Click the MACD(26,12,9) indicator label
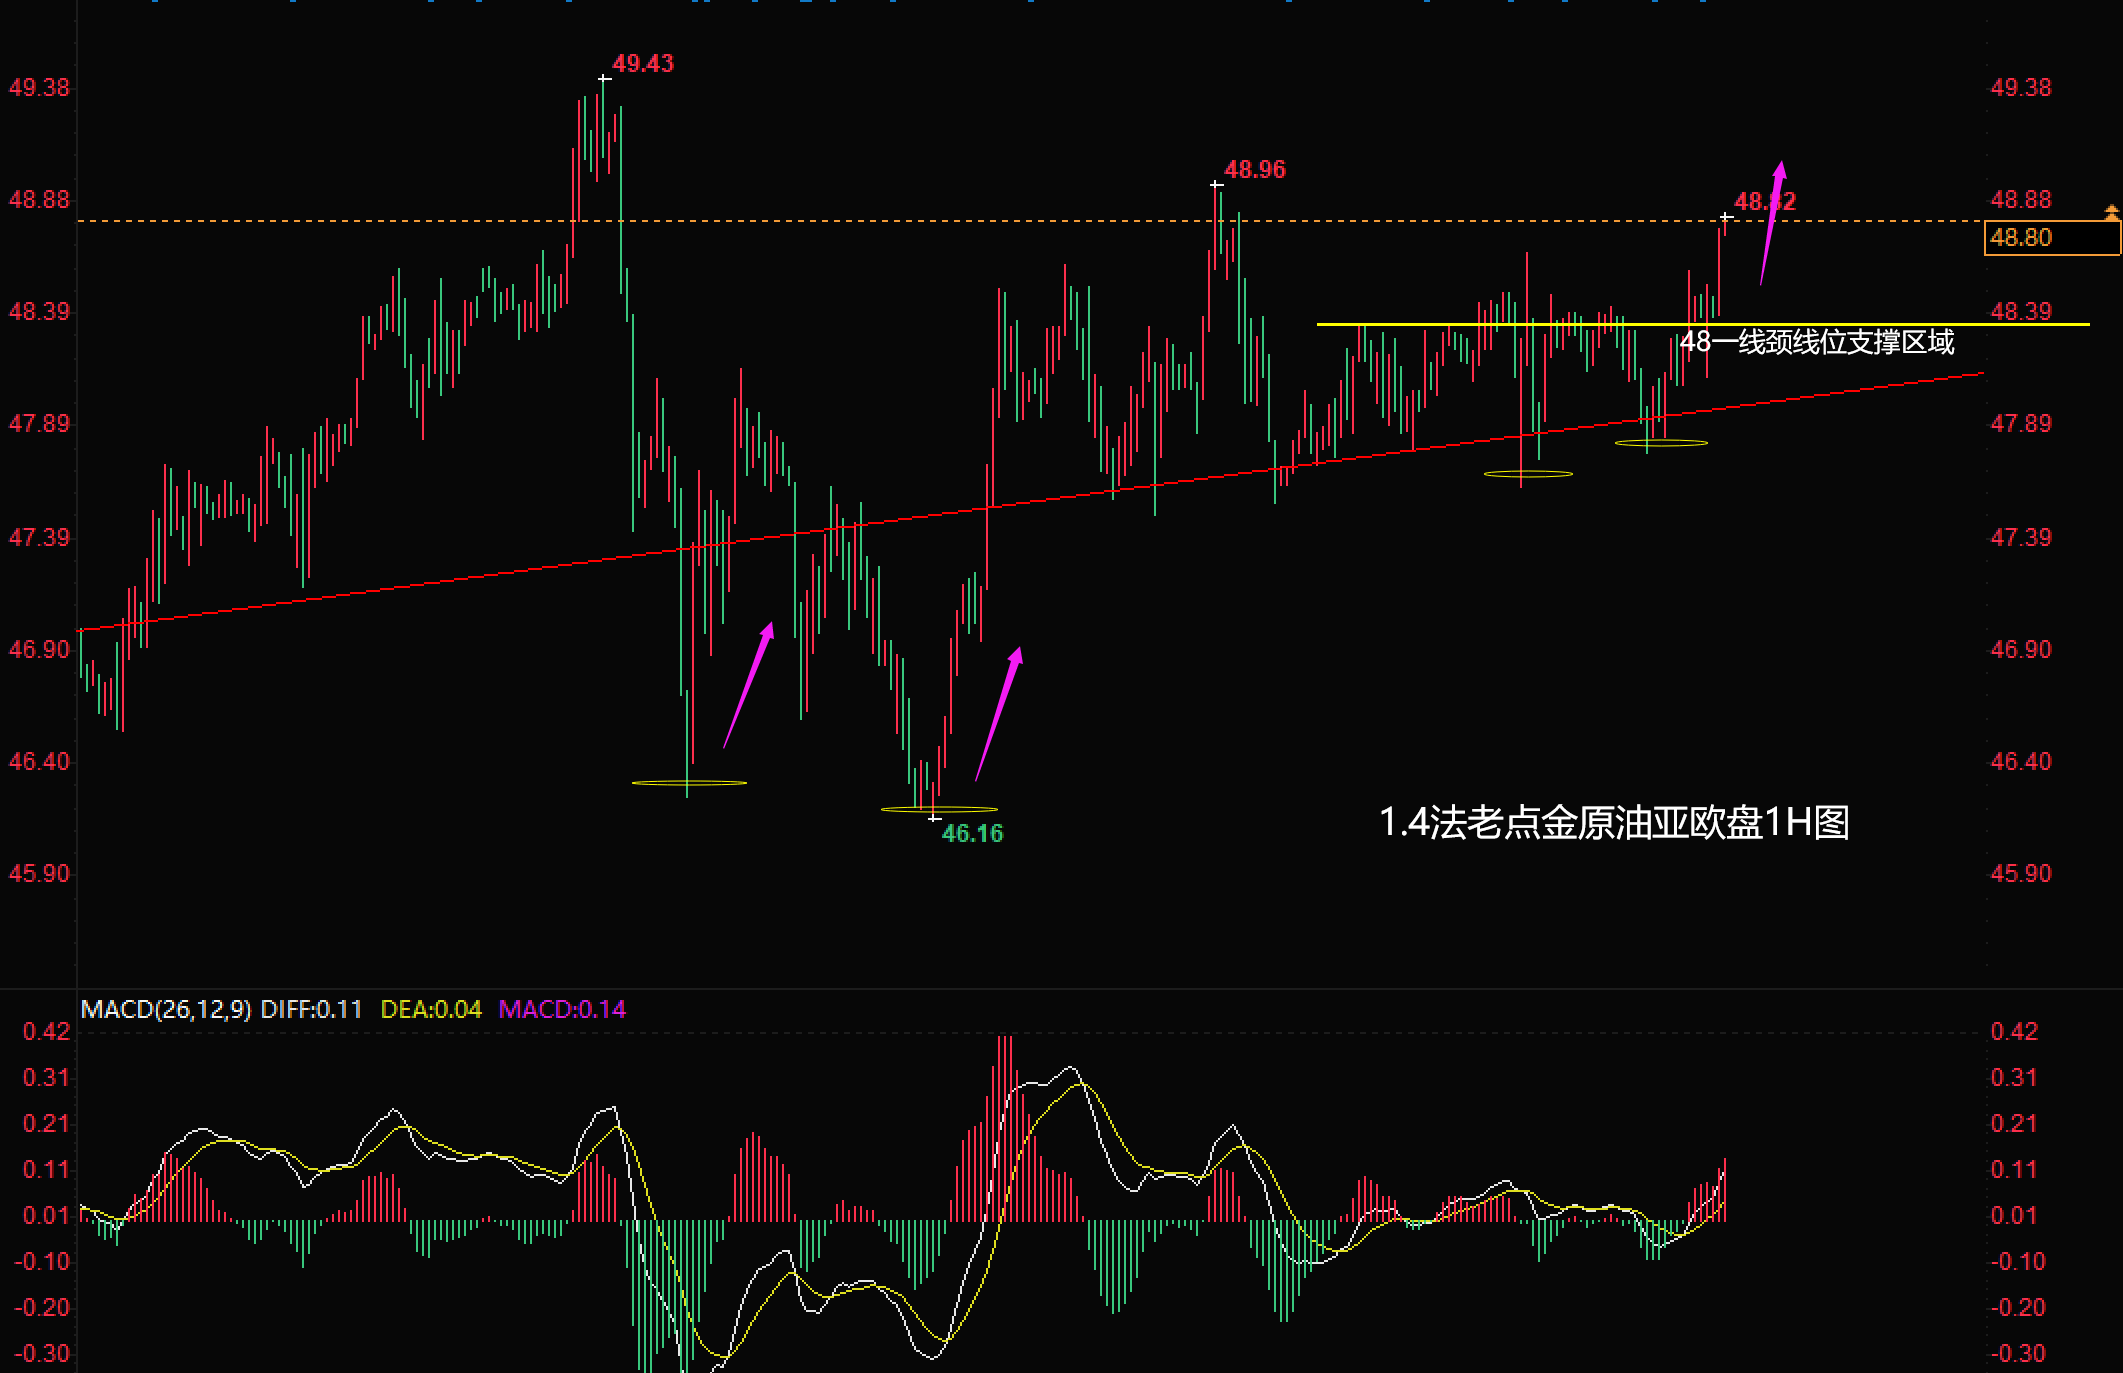 pyautogui.click(x=166, y=1009)
